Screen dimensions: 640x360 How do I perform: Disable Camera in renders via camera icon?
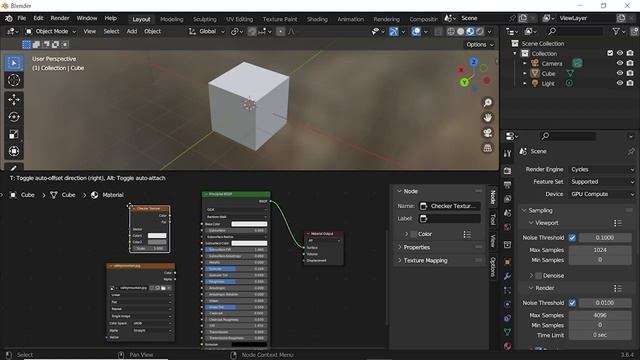(x=630, y=63)
